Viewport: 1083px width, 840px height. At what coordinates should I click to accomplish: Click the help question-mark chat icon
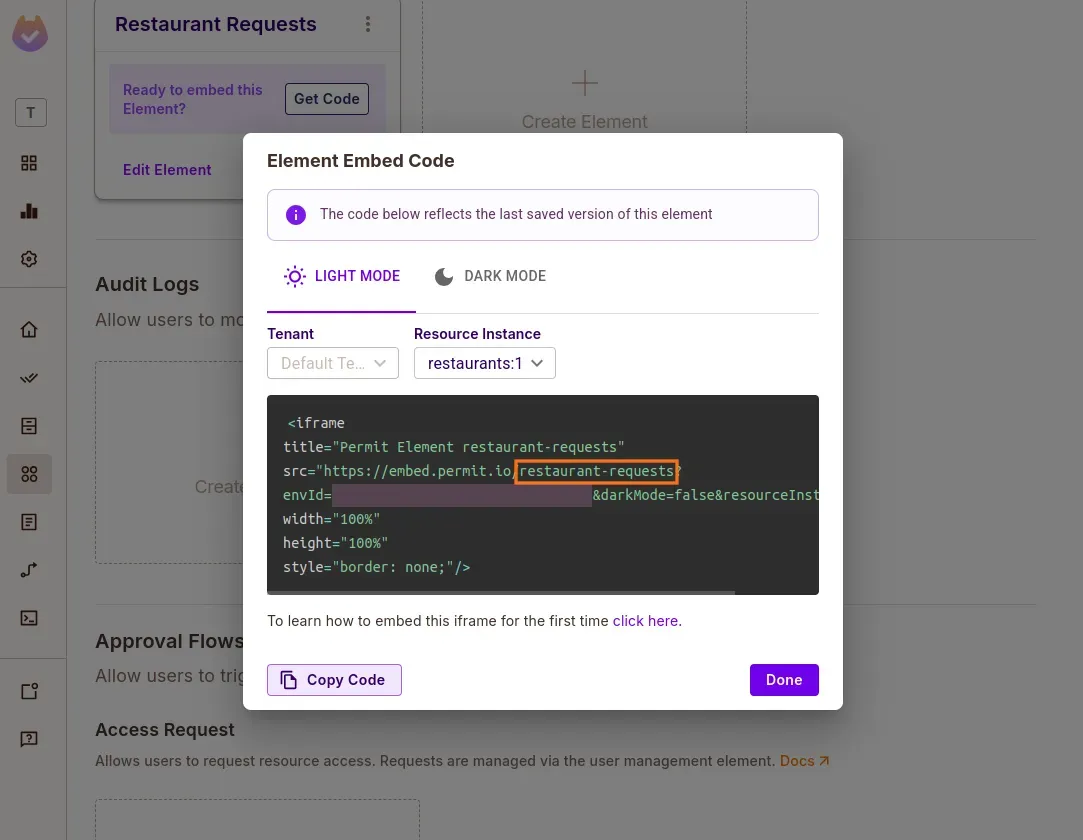(x=29, y=739)
